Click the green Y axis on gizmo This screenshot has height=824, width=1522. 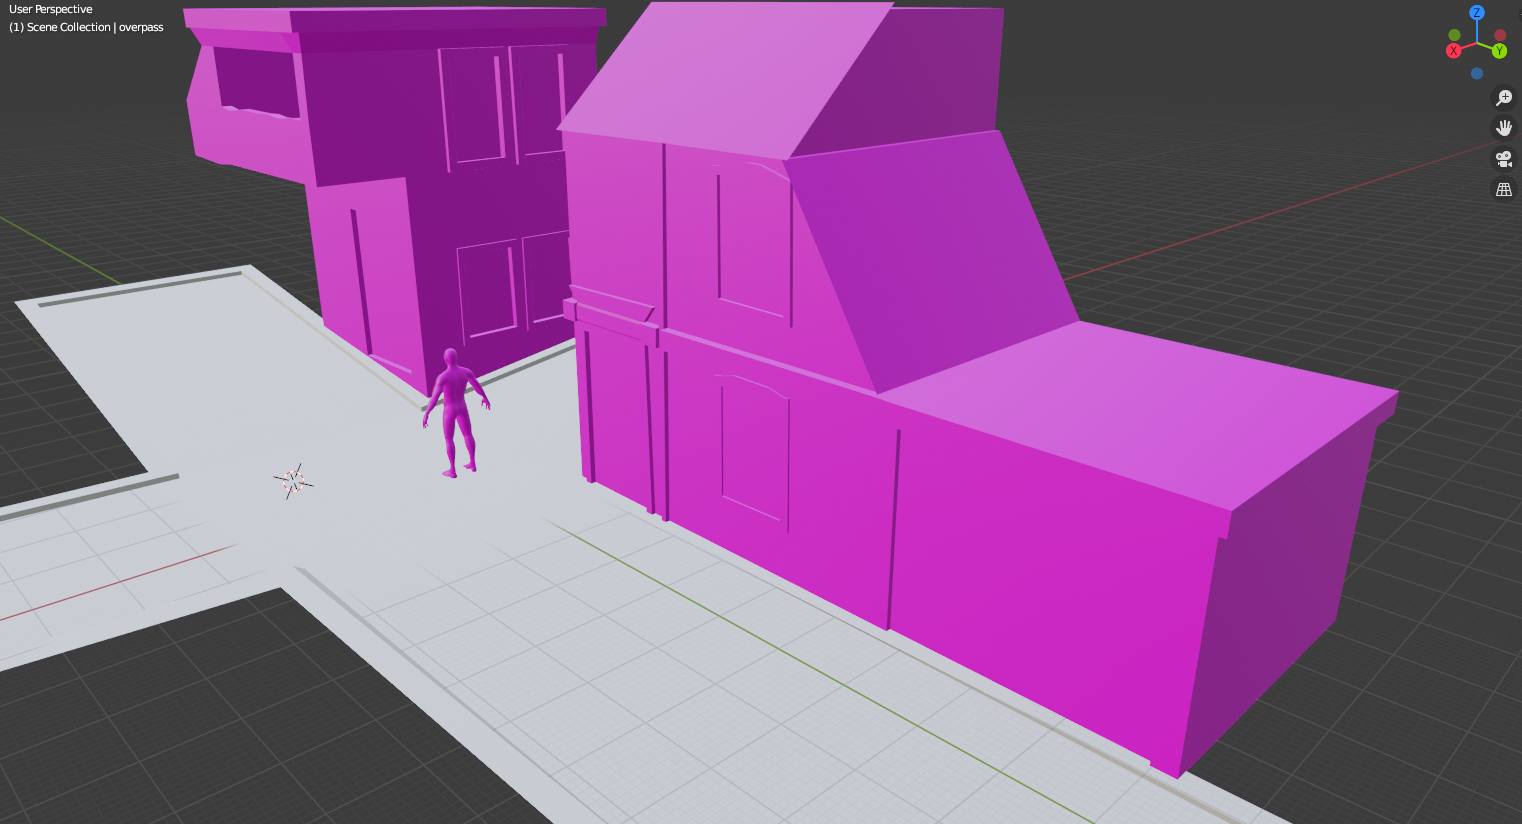pos(1500,51)
